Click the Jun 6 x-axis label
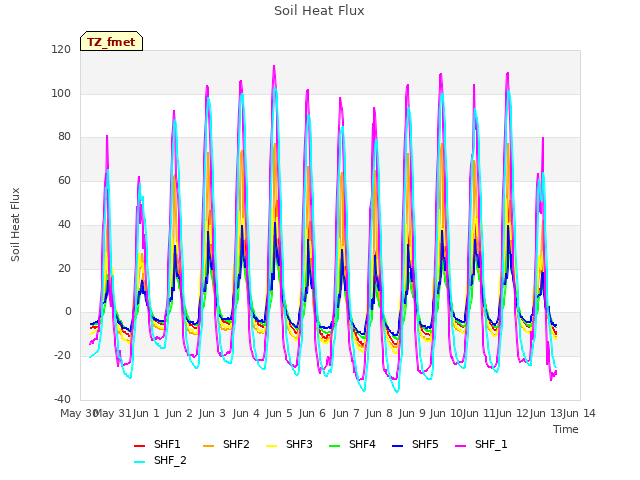640x480 pixels. pyautogui.click(x=312, y=413)
